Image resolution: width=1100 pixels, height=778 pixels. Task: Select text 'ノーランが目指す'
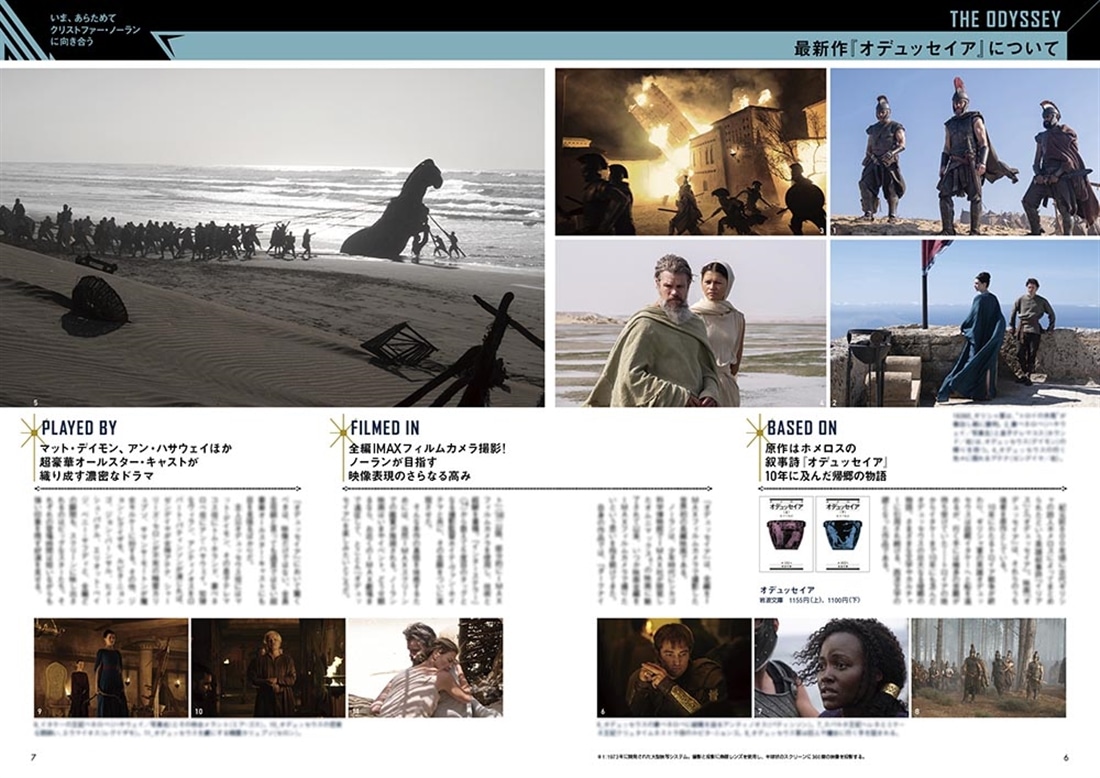pyautogui.click(x=393, y=462)
